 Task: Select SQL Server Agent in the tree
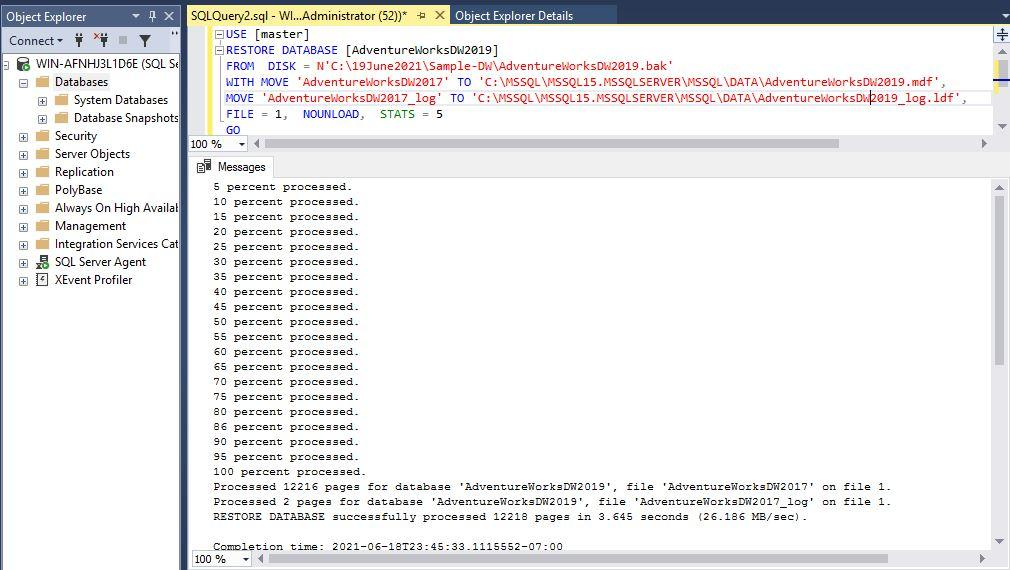point(100,262)
